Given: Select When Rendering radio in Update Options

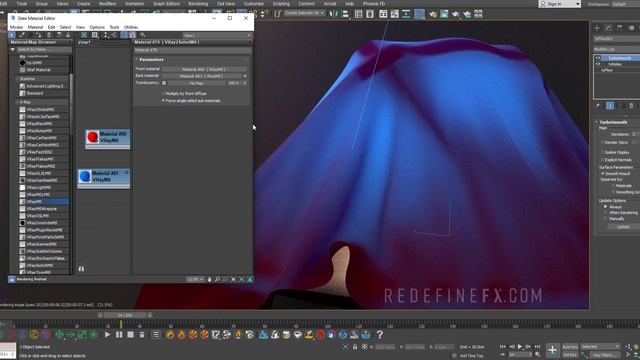Looking at the screenshot, I should (605, 213).
